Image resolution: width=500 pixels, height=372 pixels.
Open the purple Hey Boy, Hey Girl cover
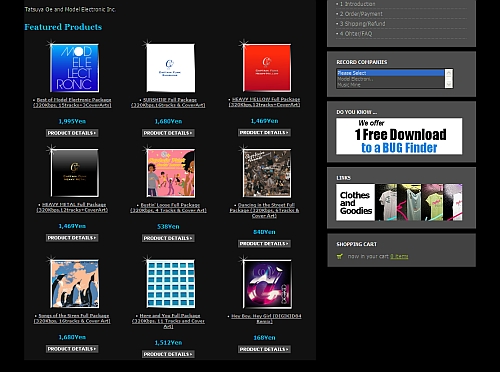pyautogui.click(x=267, y=284)
